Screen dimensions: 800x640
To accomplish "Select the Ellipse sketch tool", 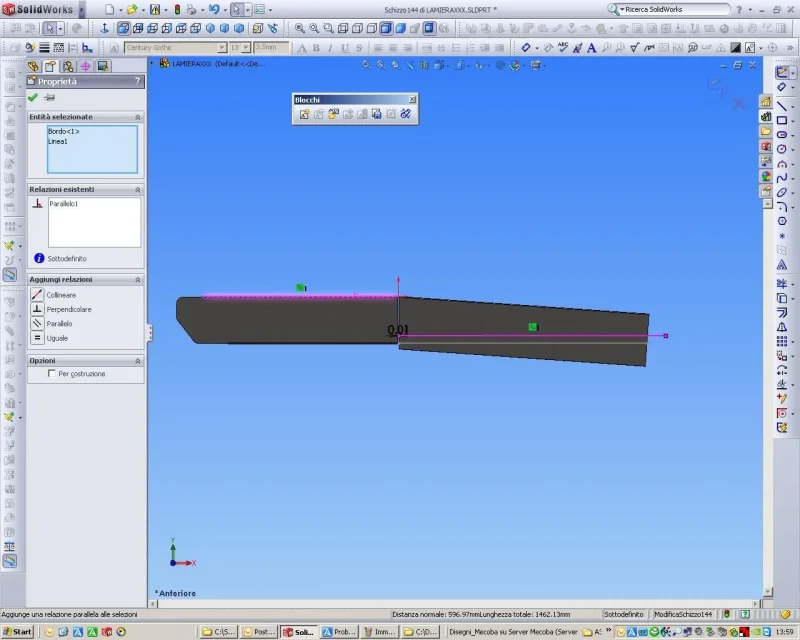I will tap(782, 192).
